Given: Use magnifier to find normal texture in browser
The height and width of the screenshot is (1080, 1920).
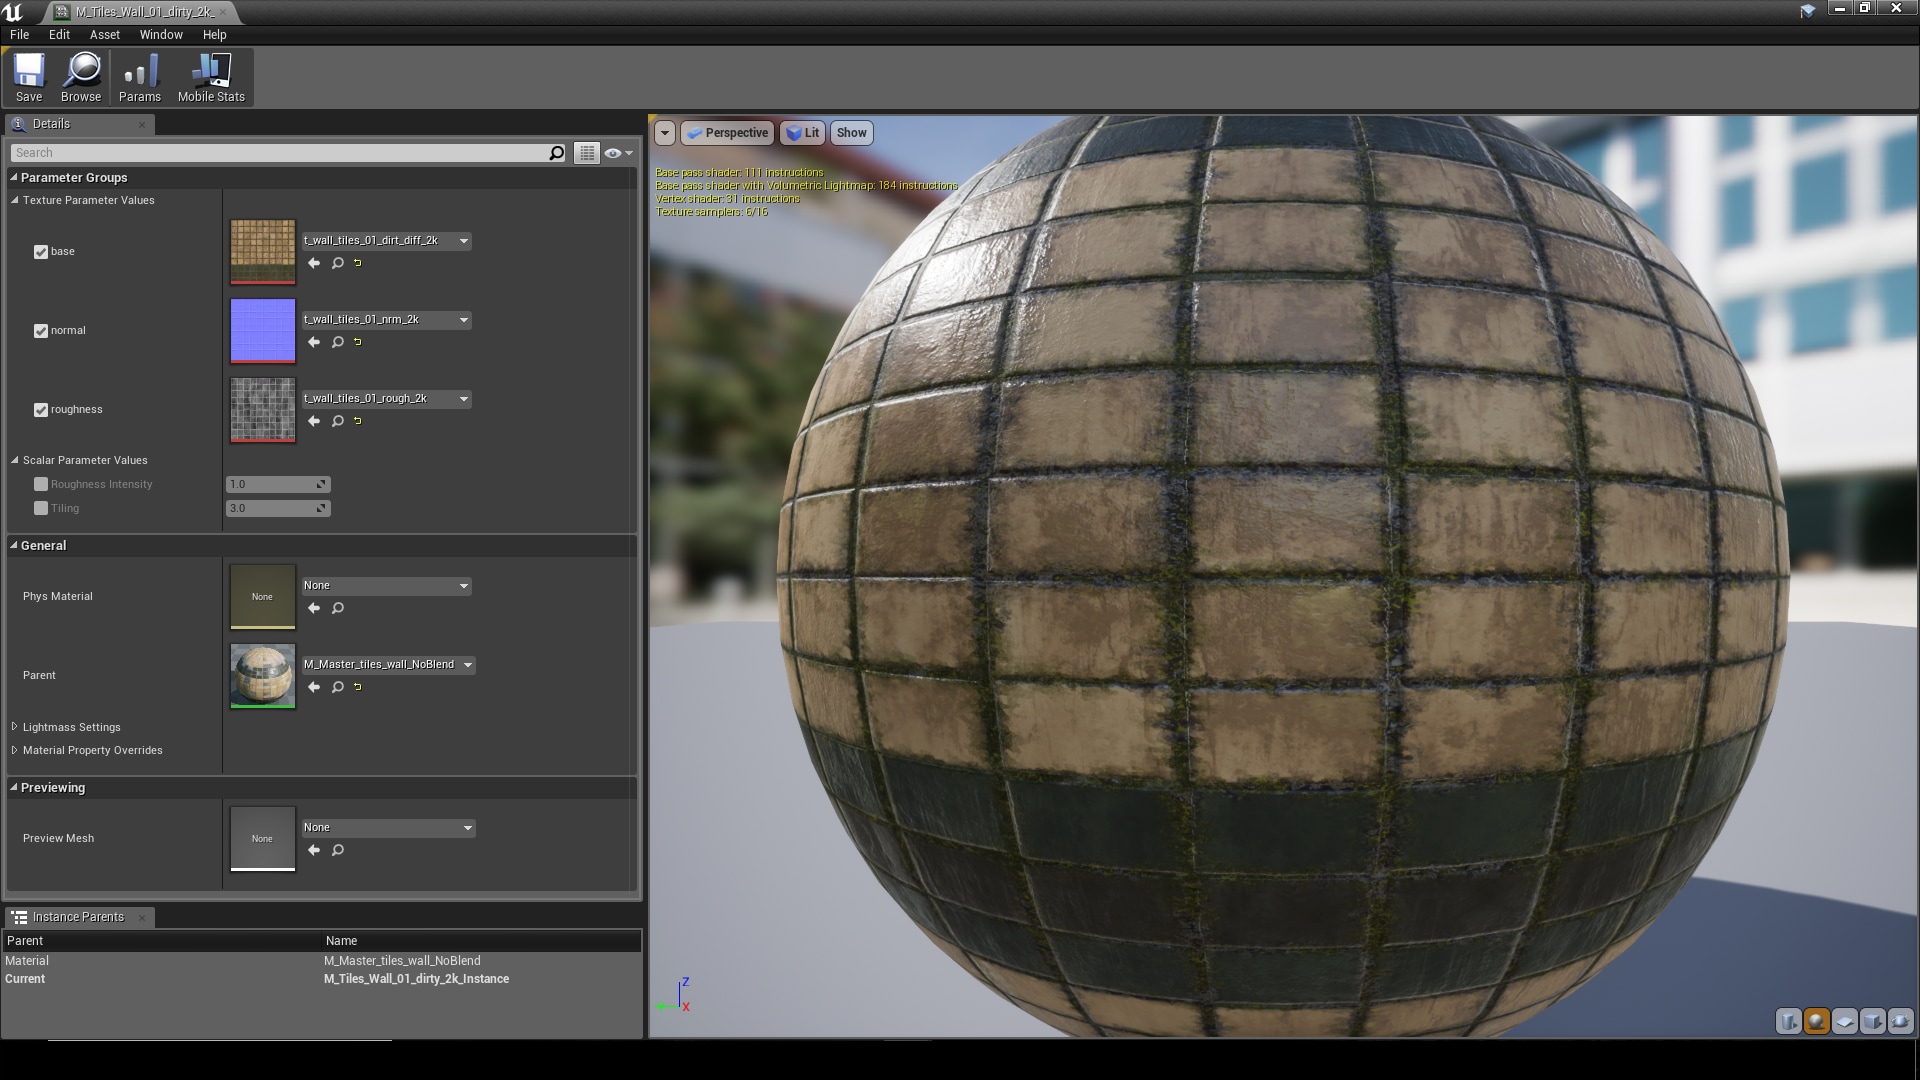Looking at the screenshot, I should pyautogui.click(x=337, y=342).
